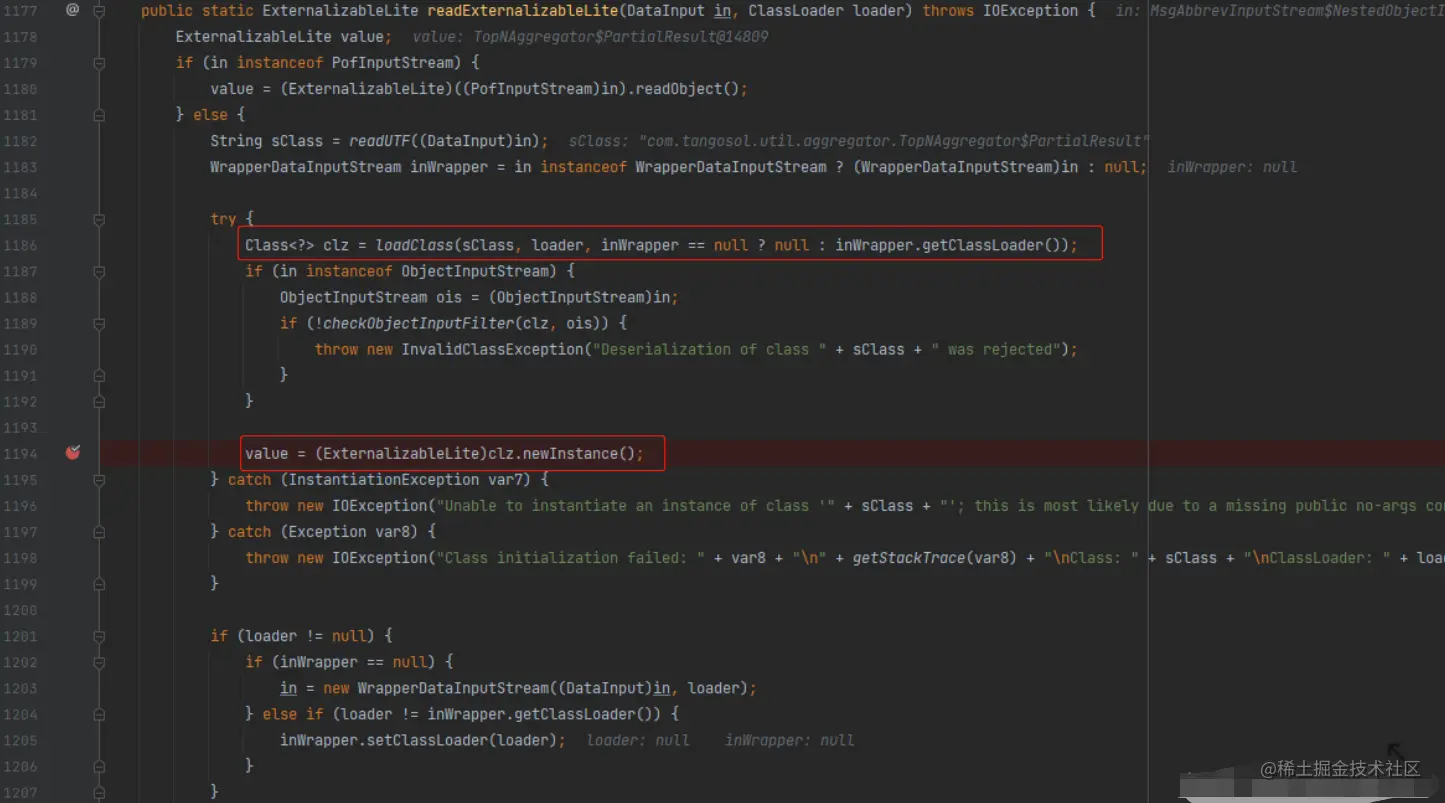Click the fold marker at line 1204
The width and height of the screenshot is (1445, 803).
point(99,714)
